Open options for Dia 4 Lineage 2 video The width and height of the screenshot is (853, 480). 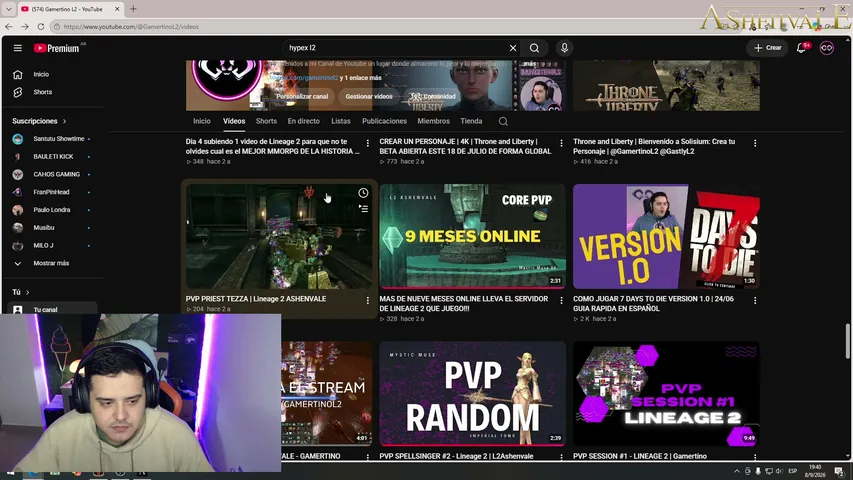click(x=368, y=143)
